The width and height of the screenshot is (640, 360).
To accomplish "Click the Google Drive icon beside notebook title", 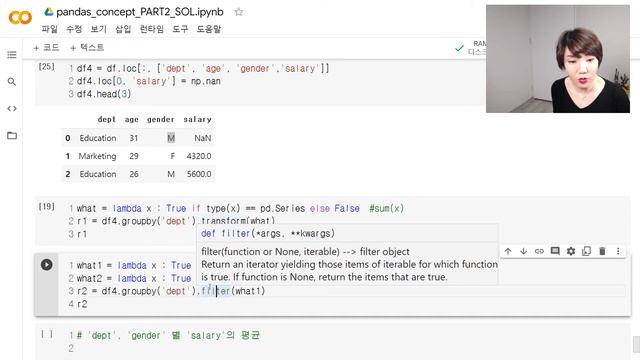I will pyautogui.click(x=49, y=12).
